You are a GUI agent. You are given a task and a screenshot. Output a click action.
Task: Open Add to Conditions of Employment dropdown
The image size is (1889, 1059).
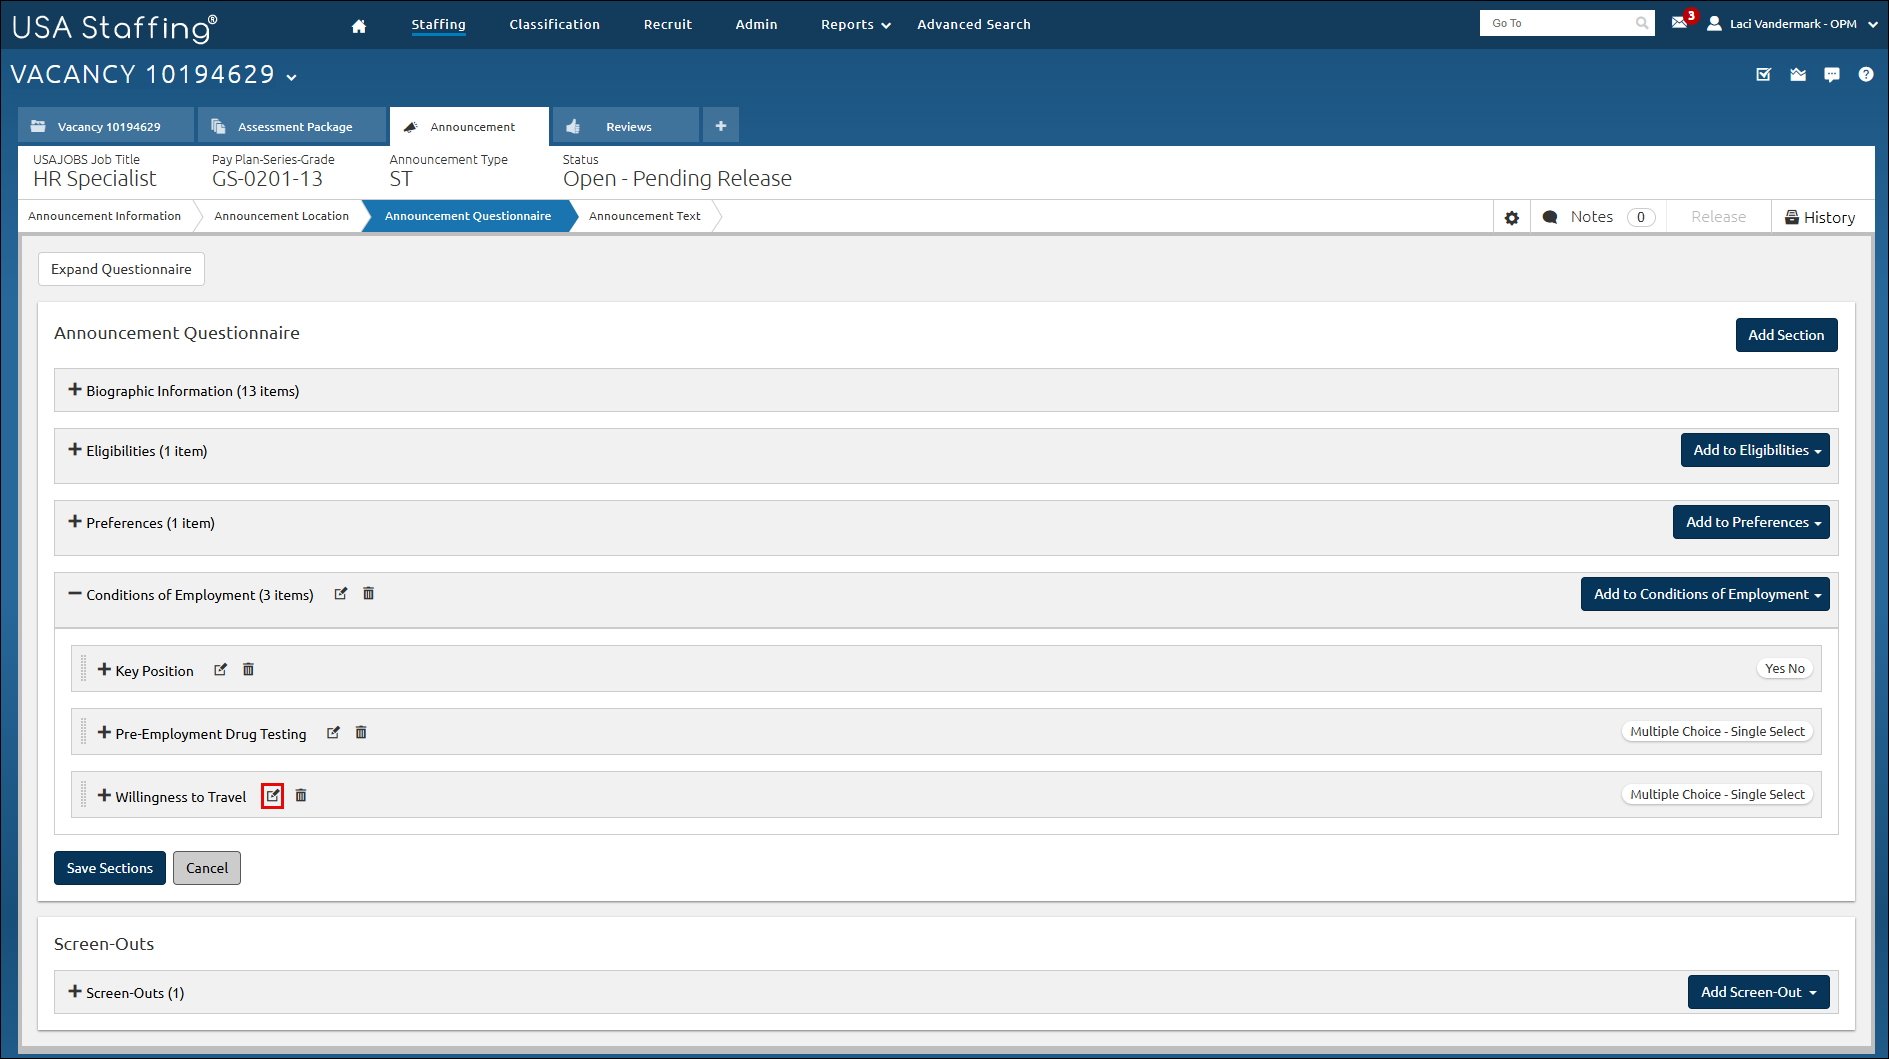click(1705, 594)
